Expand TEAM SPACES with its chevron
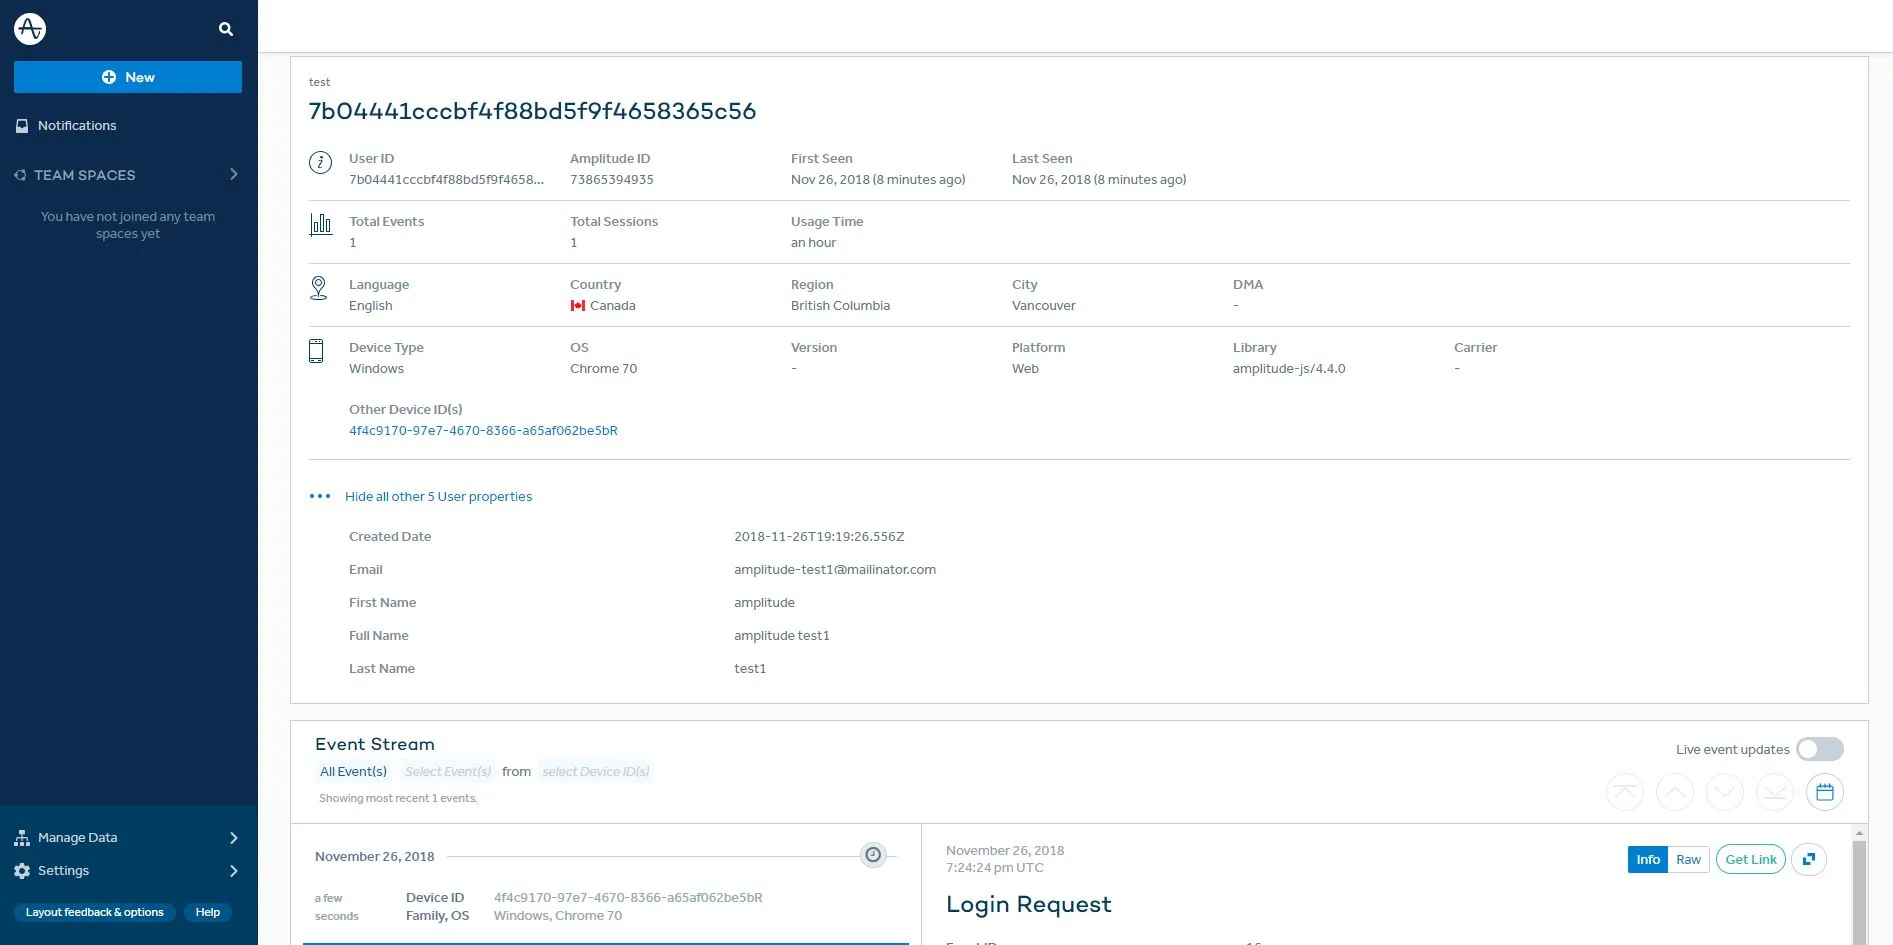Viewport: 1893px width, 945px height. [x=233, y=174]
